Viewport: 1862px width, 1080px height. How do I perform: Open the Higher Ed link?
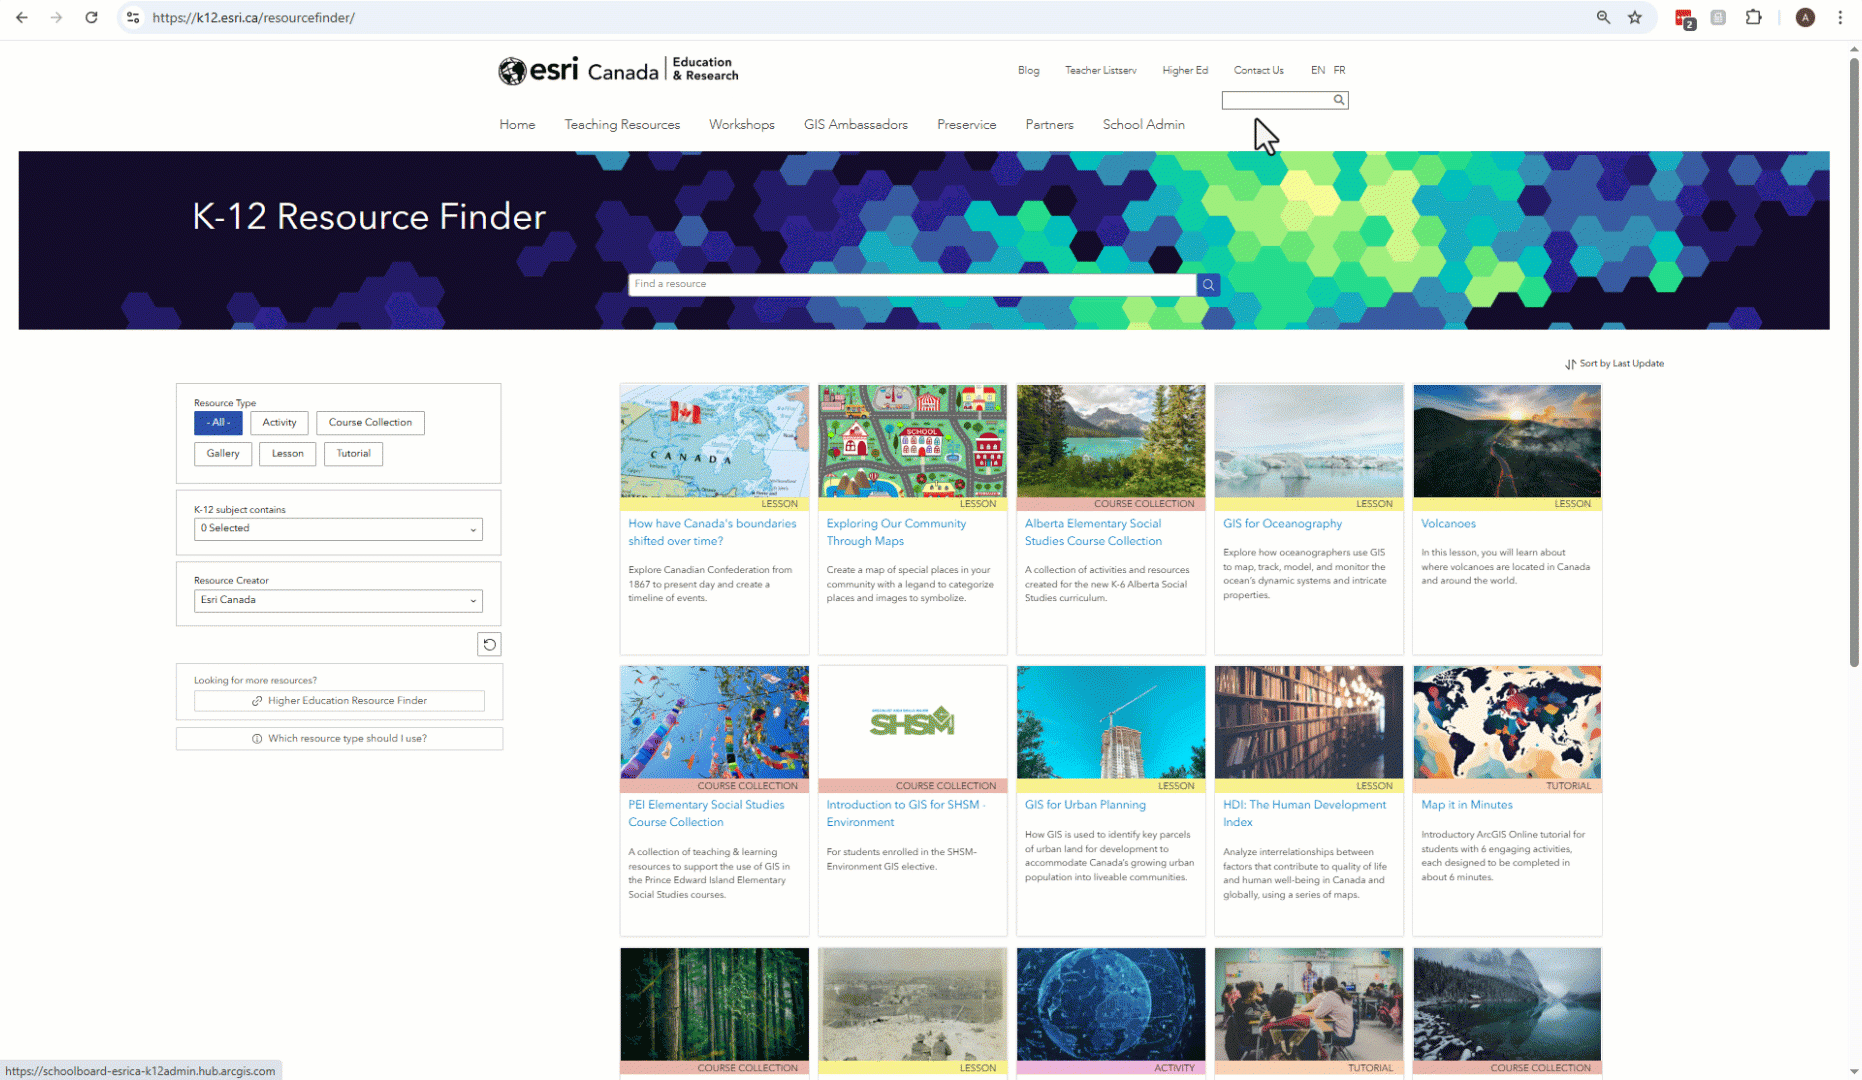point(1185,70)
